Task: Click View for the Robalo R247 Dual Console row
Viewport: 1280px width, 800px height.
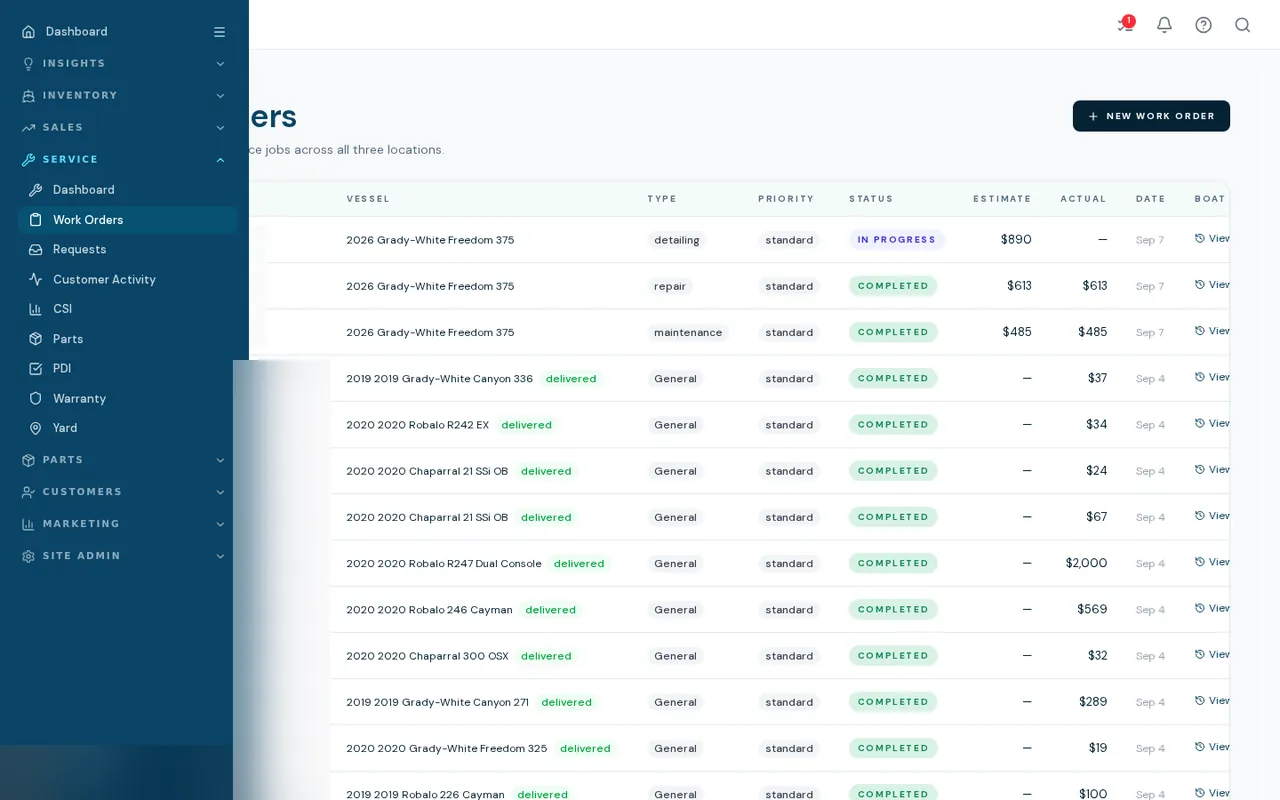Action: tap(1212, 563)
